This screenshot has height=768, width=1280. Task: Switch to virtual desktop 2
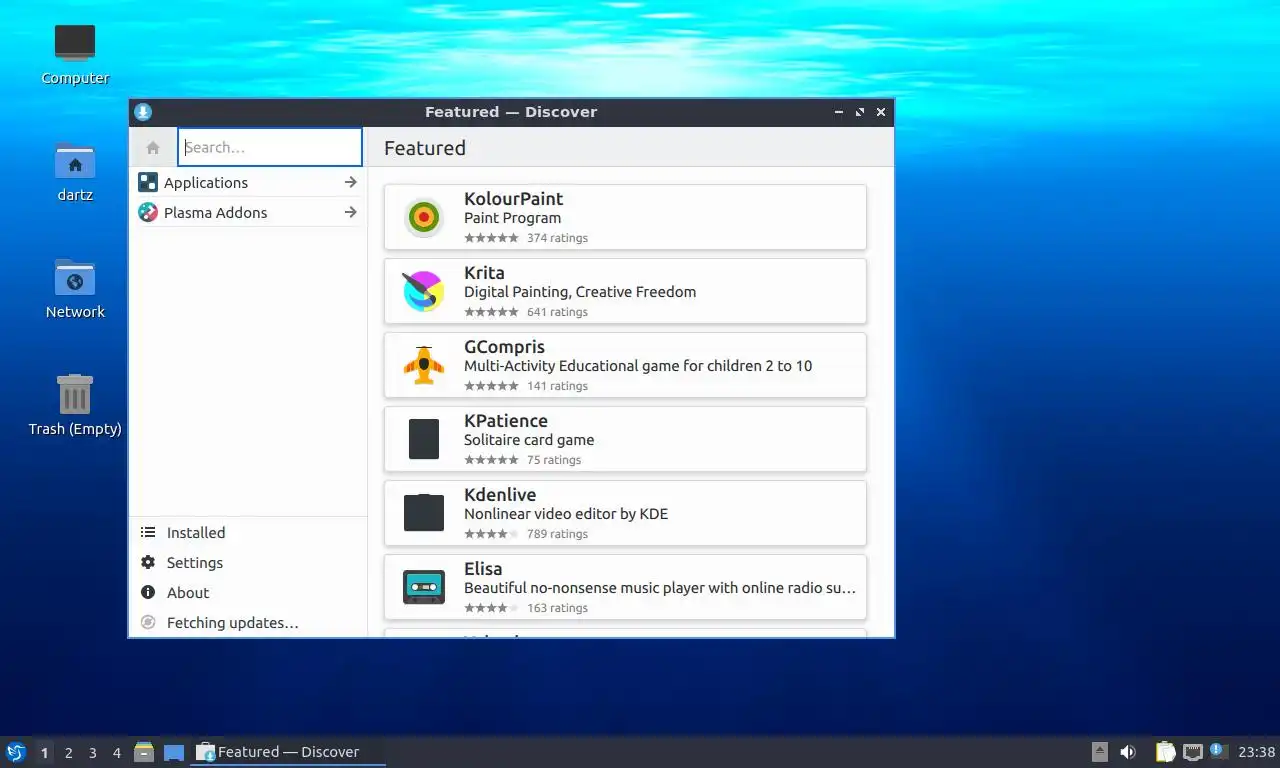(x=69, y=752)
